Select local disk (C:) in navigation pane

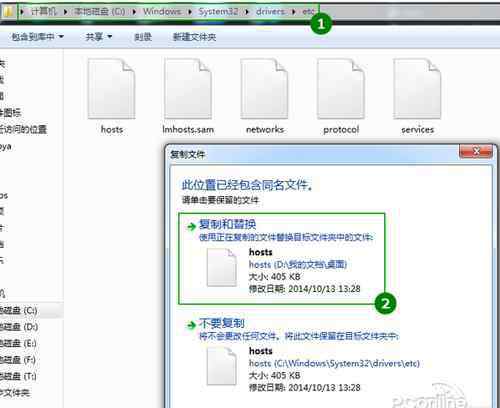tap(19, 310)
